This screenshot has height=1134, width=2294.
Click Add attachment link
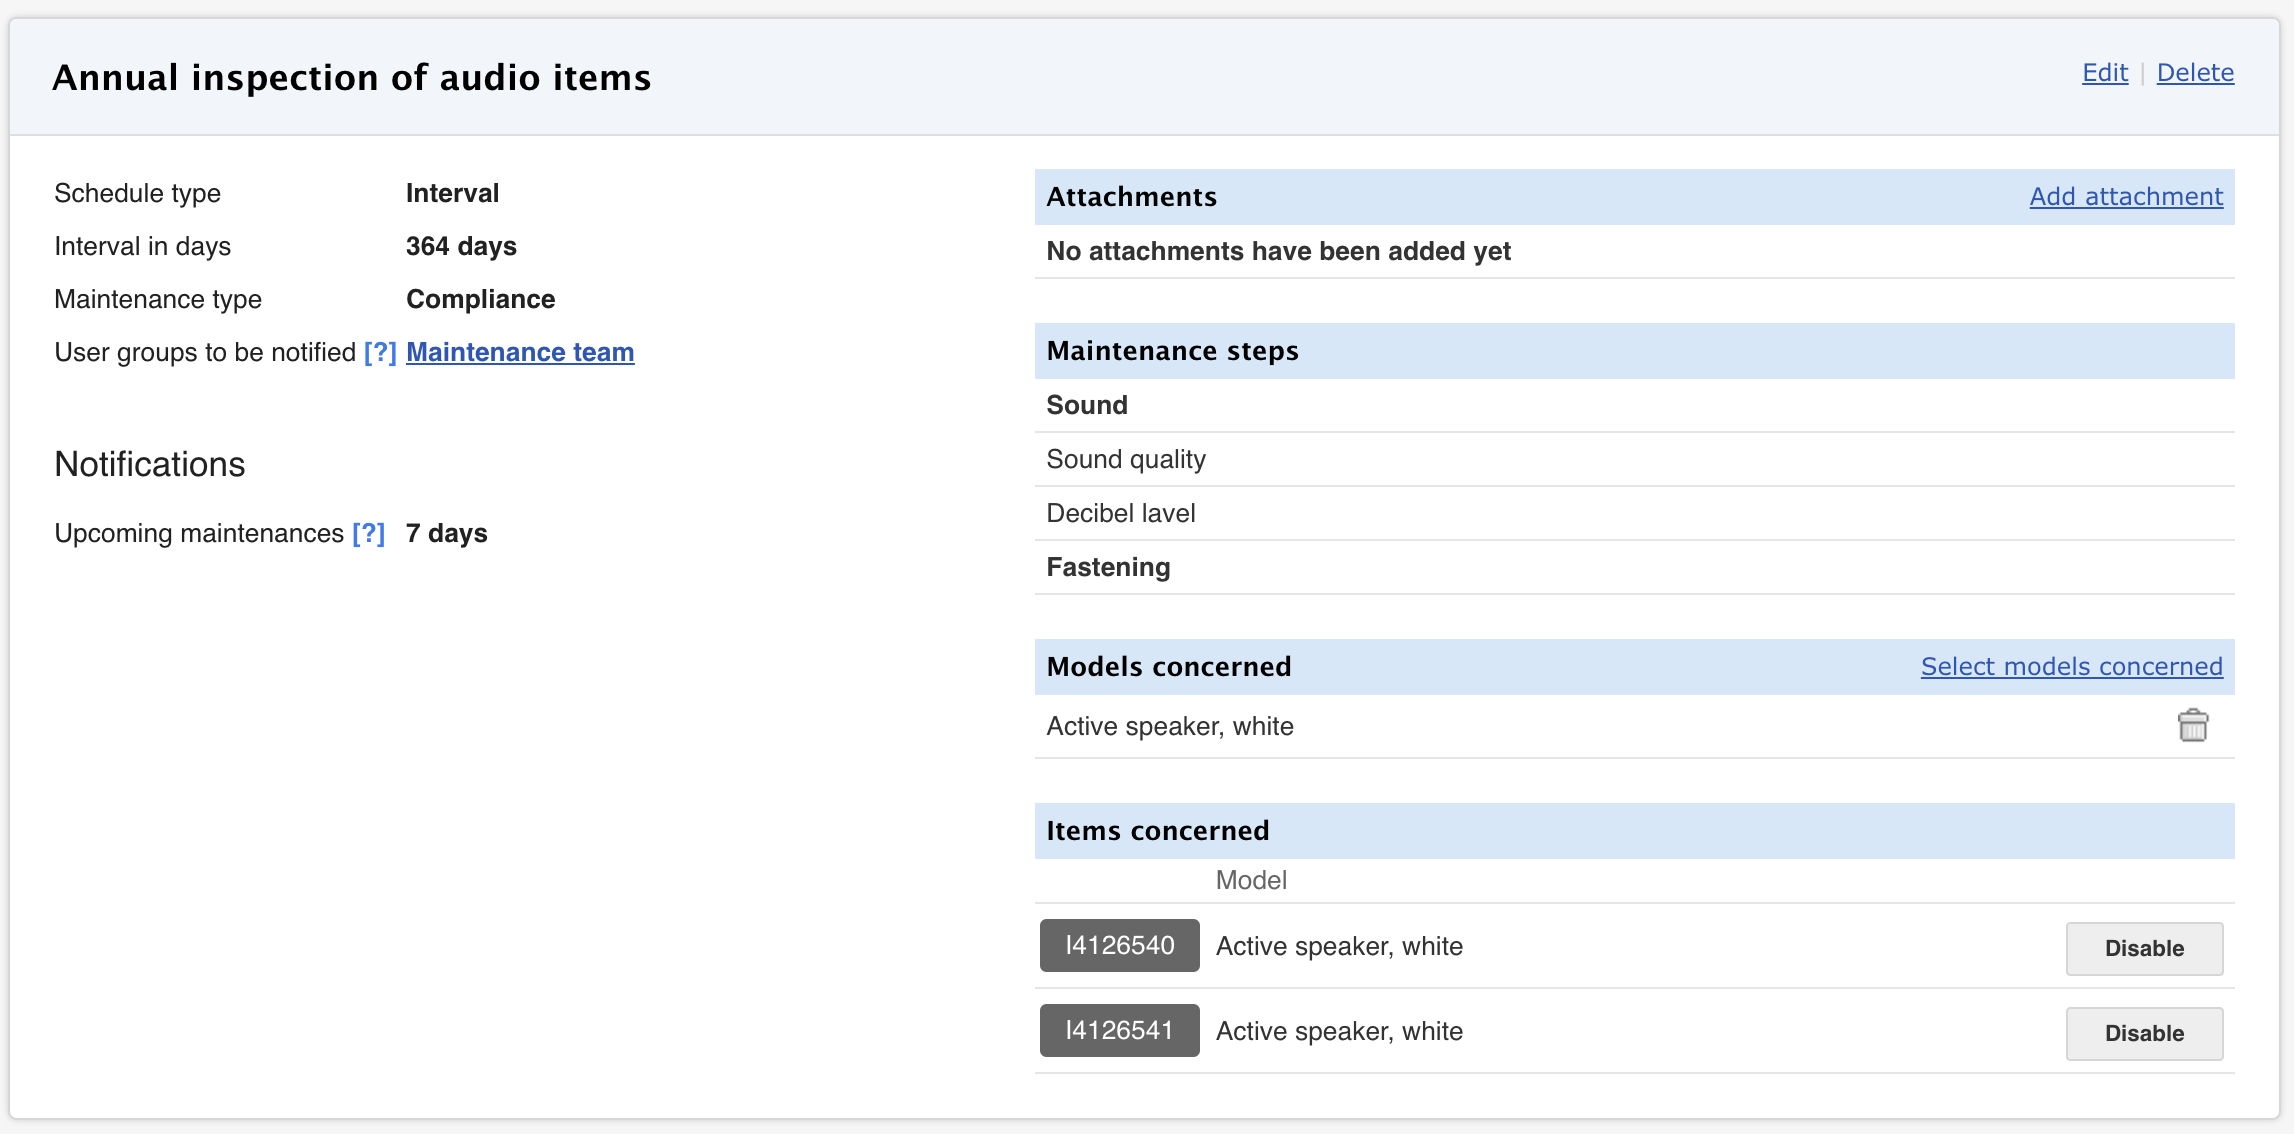(x=2125, y=197)
